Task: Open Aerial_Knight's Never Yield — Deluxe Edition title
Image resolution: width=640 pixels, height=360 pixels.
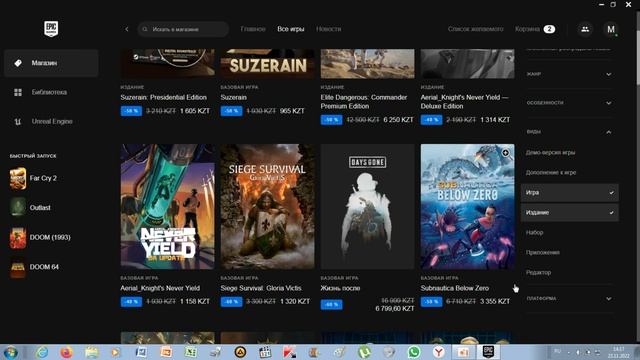Action: [x=464, y=102]
